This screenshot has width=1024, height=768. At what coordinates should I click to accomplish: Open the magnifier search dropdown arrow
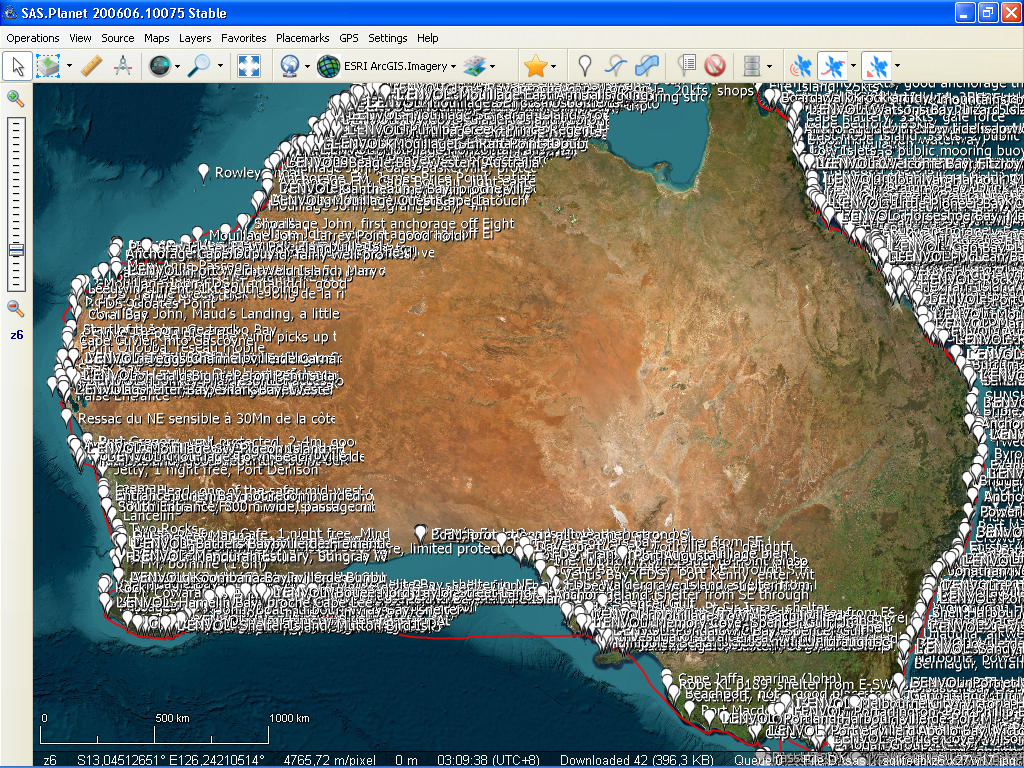pyautogui.click(x=220, y=66)
